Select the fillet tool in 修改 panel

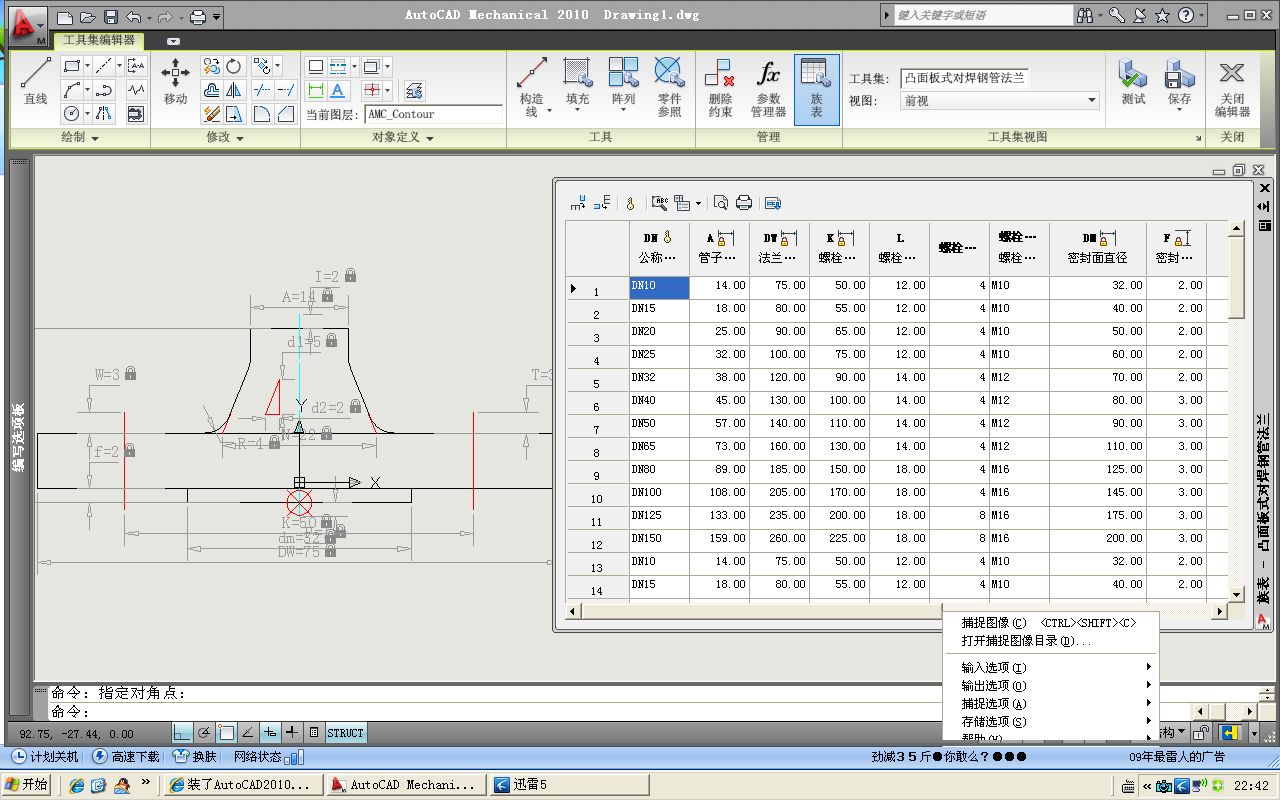pyautogui.click(x=261, y=114)
